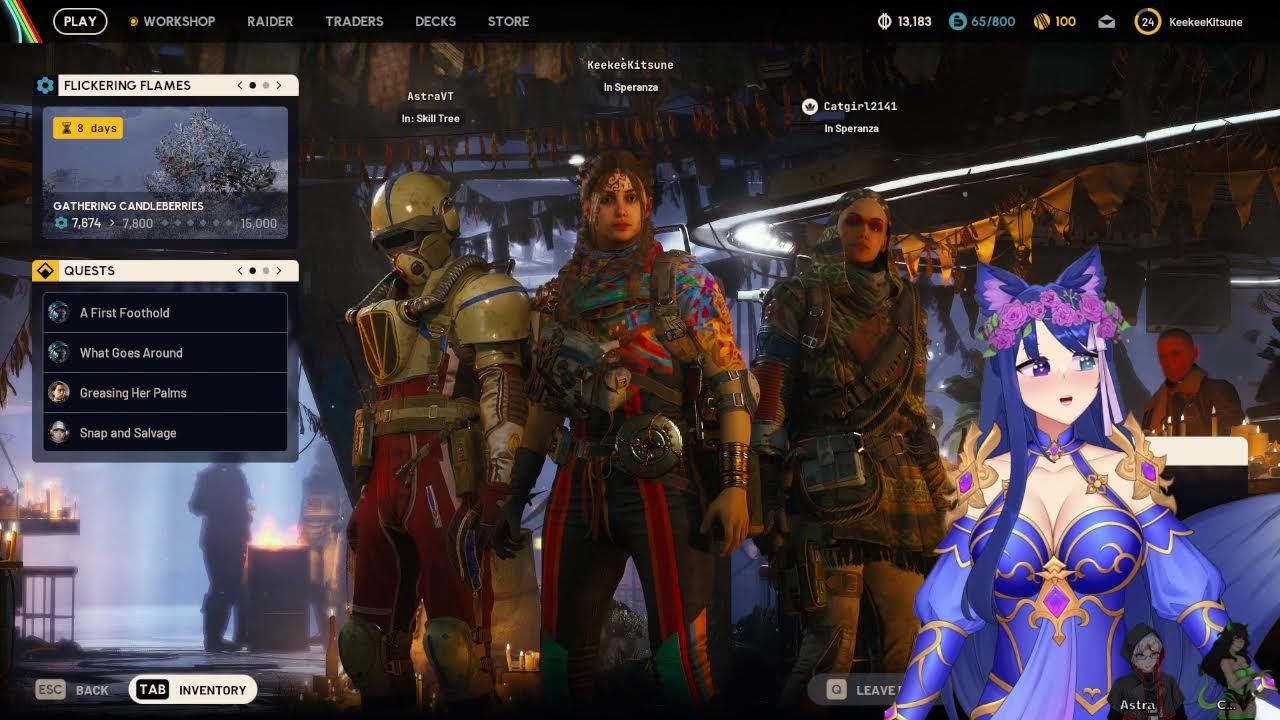Open the DECKS tab
Viewport: 1280px width, 720px height.
(435, 21)
